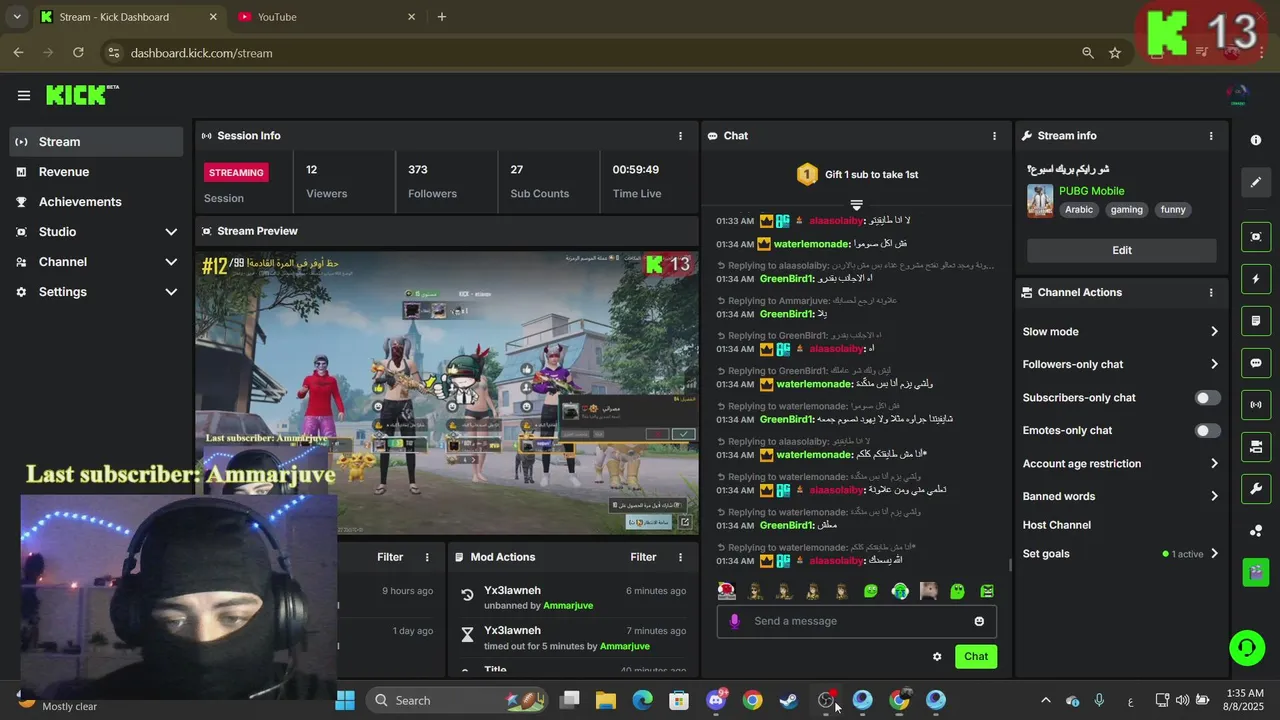Viewport: 1280px width, 720px height.
Task: Open profile avatar in dashboard header
Action: click(x=1238, y=96)
